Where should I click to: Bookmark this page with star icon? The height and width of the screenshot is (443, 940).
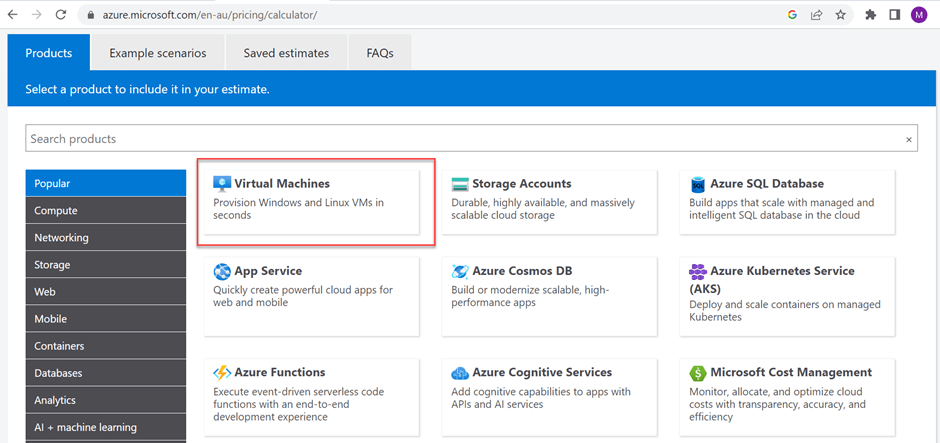(841, 15)
